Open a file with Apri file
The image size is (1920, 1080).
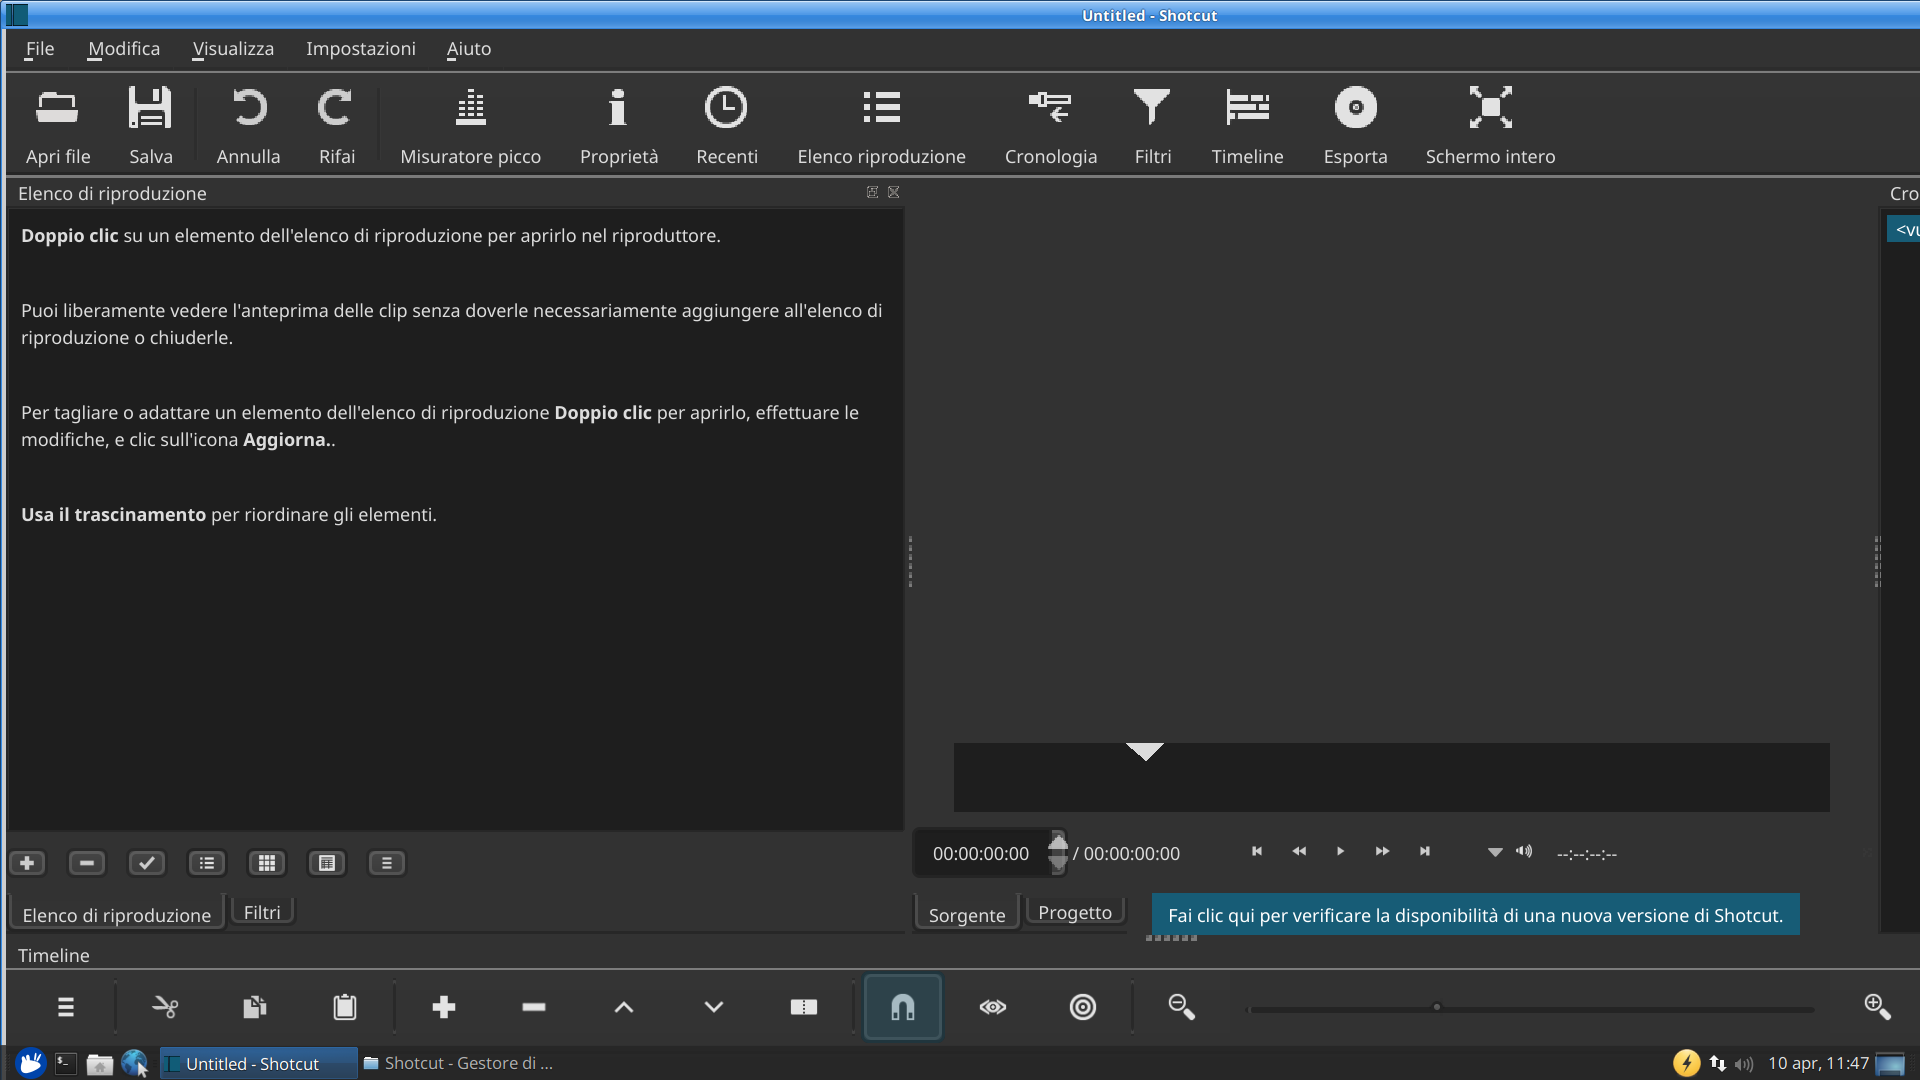point(58,126)
